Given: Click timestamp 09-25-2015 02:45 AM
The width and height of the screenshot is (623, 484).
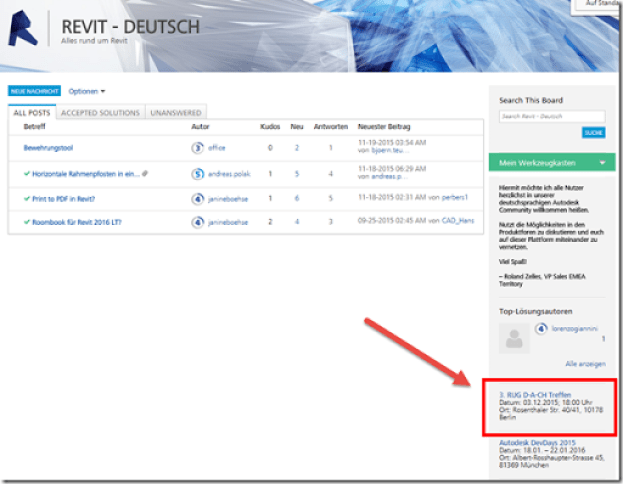Looking at the screenshot, I should pyautogui.click(x=392, y=221).
